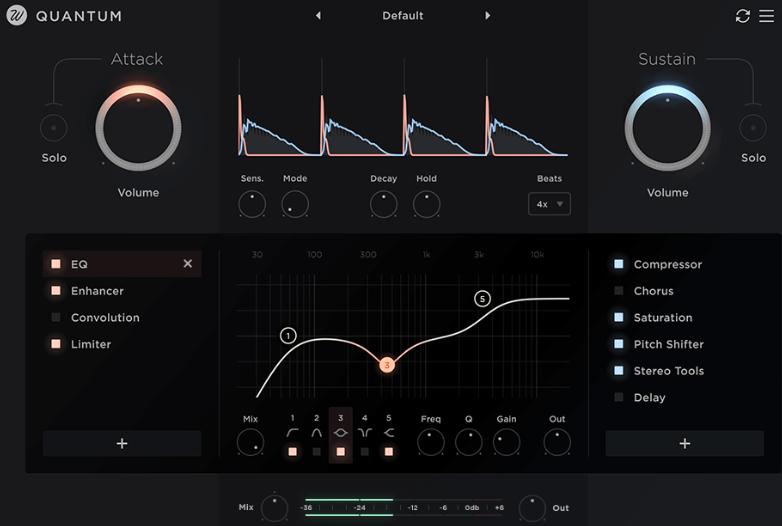The width and height of the screenshot is (782, 526).
Task: Select the Saturation module
Action: click(663, 318)
